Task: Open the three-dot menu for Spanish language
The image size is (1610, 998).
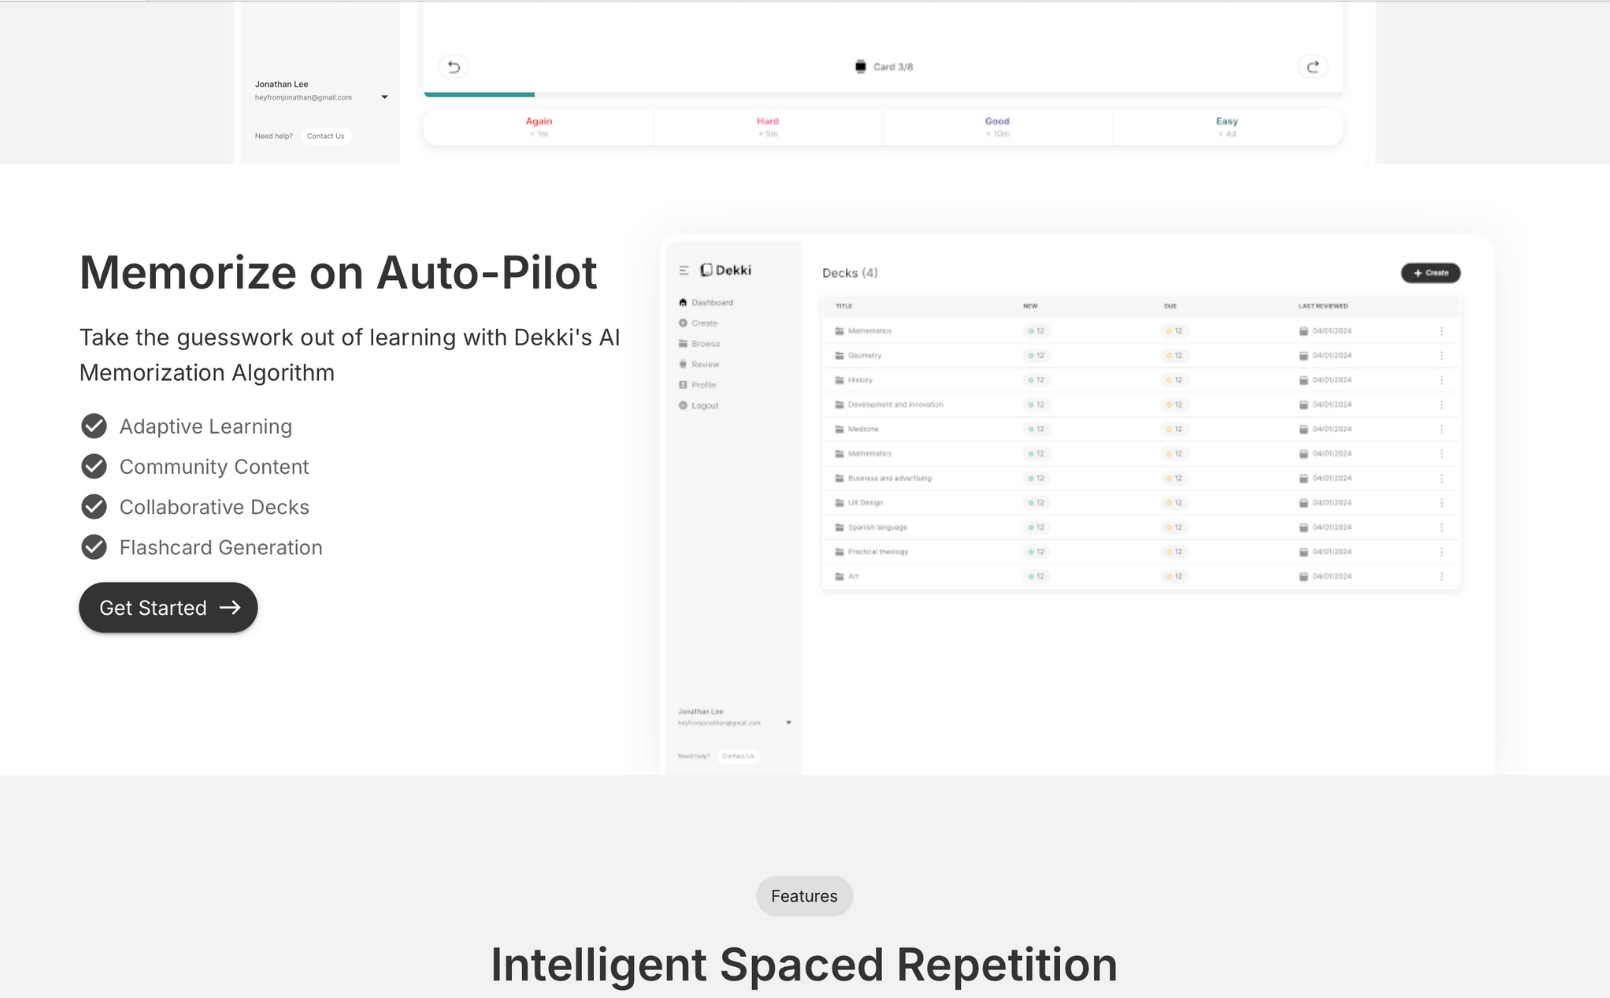Action: (x=1442, y=527)
